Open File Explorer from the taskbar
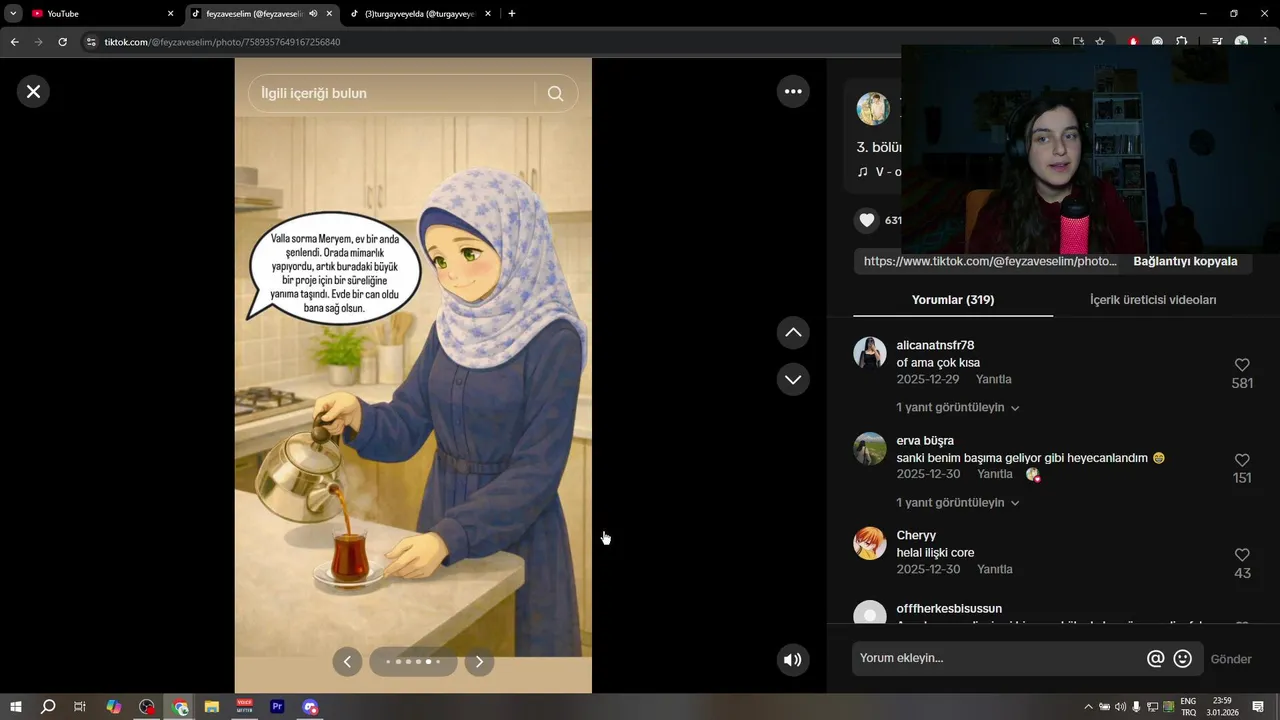This screenshot has height=720, width=1280. [212, 707]
